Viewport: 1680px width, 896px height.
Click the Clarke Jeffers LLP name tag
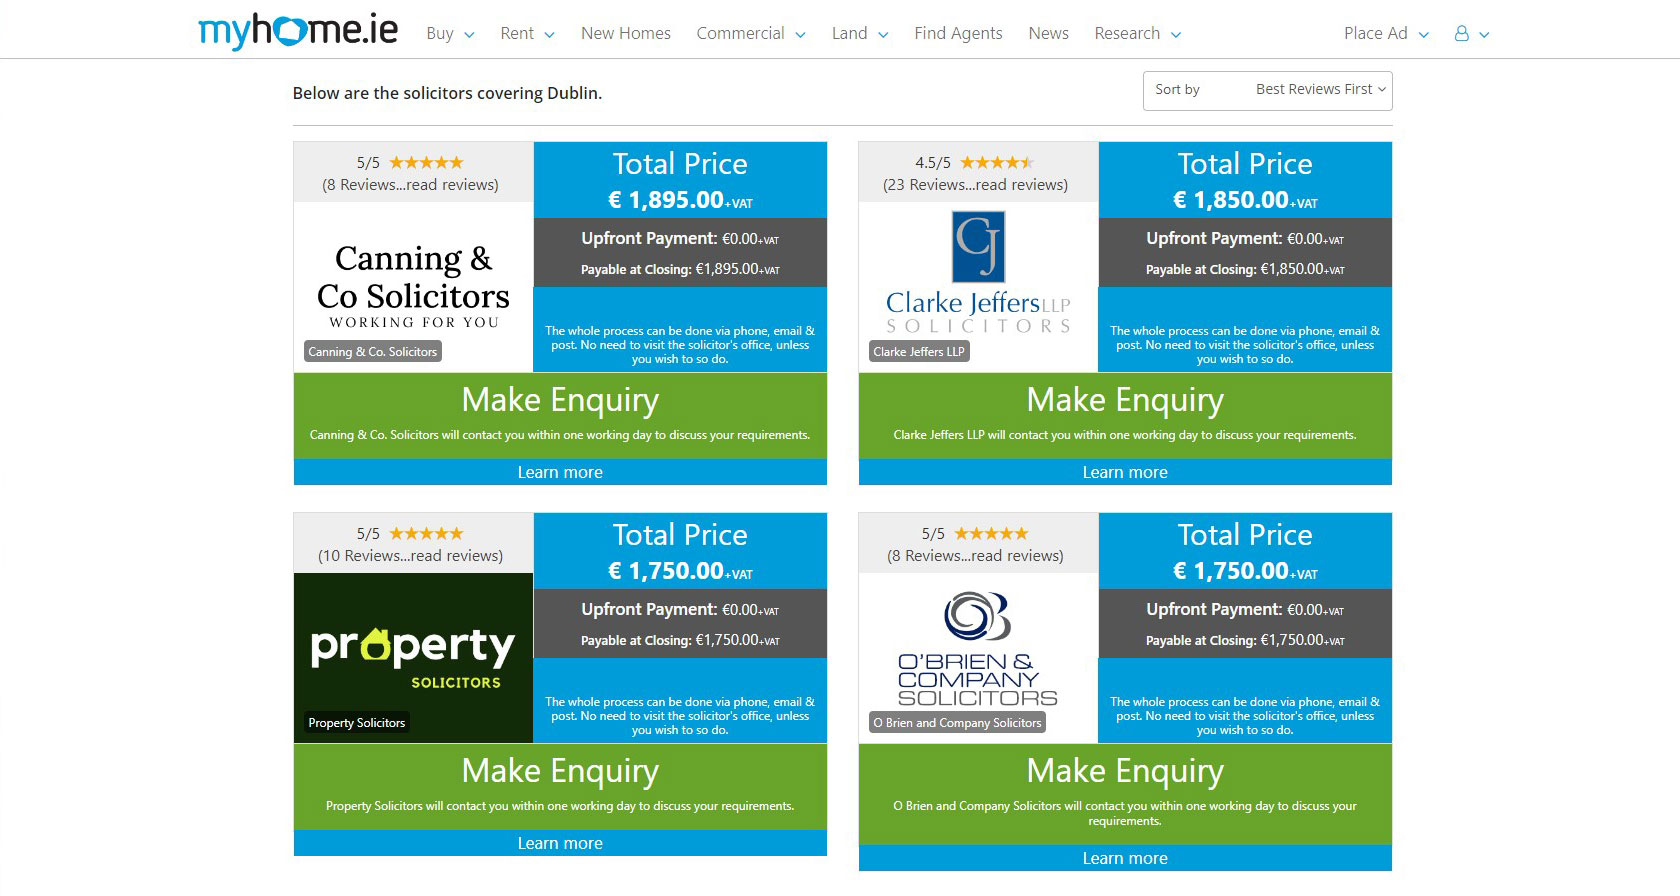(919, 352)
